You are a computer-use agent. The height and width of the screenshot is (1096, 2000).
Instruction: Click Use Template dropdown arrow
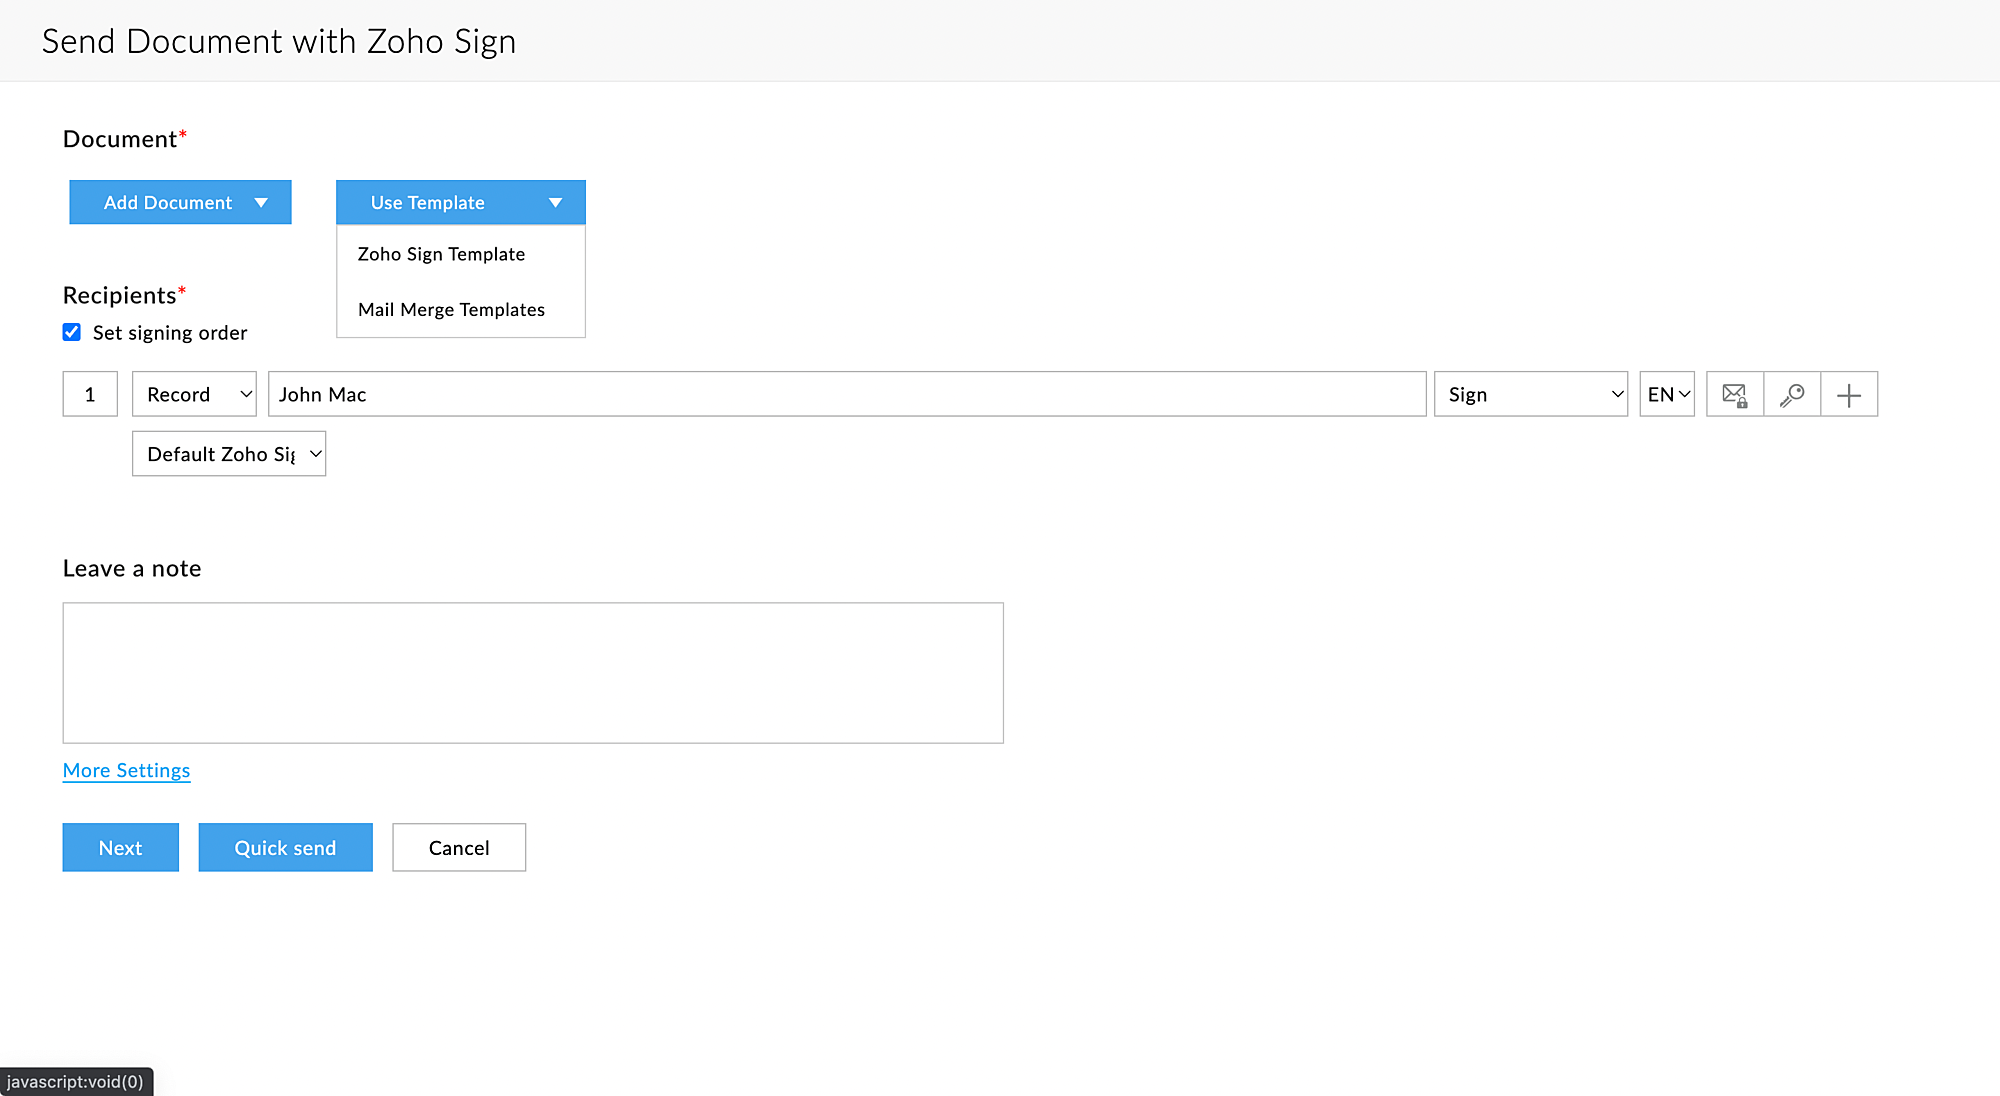[x=555, y=203]
